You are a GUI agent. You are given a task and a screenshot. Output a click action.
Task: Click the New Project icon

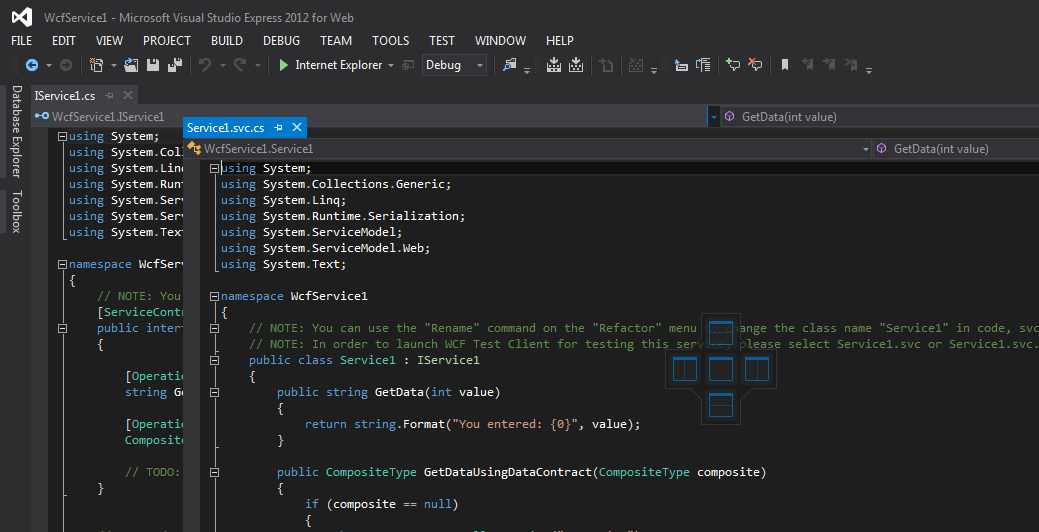click(97, 65)
